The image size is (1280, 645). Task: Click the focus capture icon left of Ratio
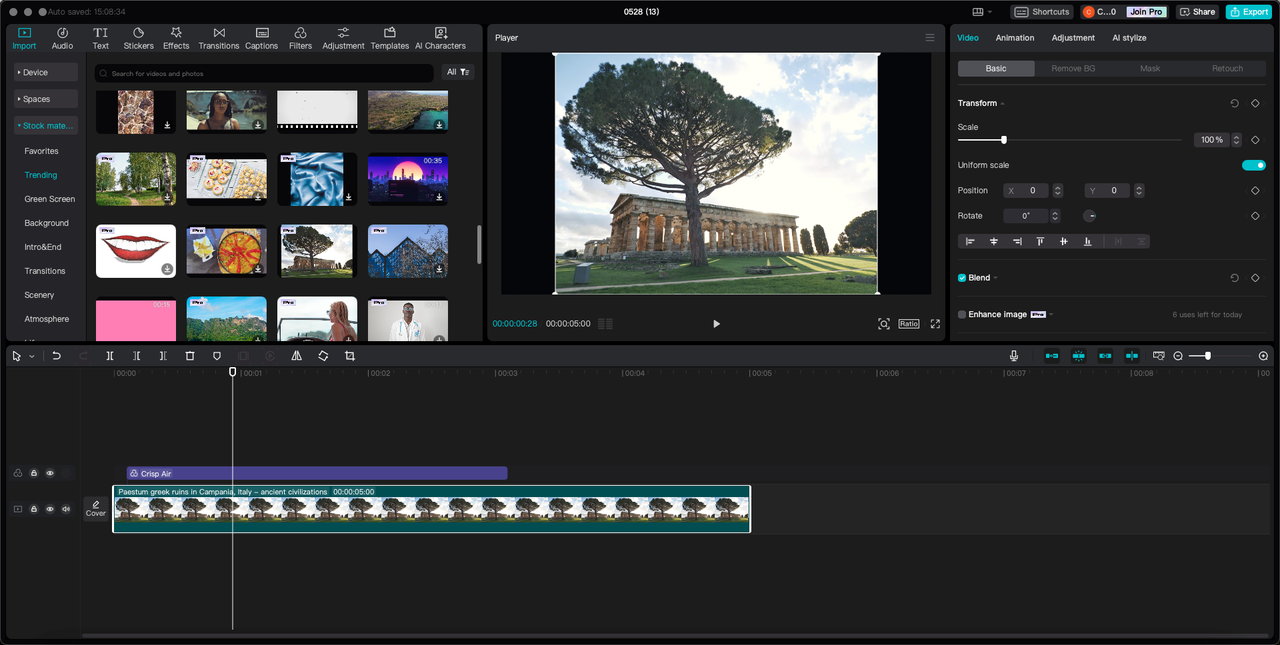(x=884, y=324)
